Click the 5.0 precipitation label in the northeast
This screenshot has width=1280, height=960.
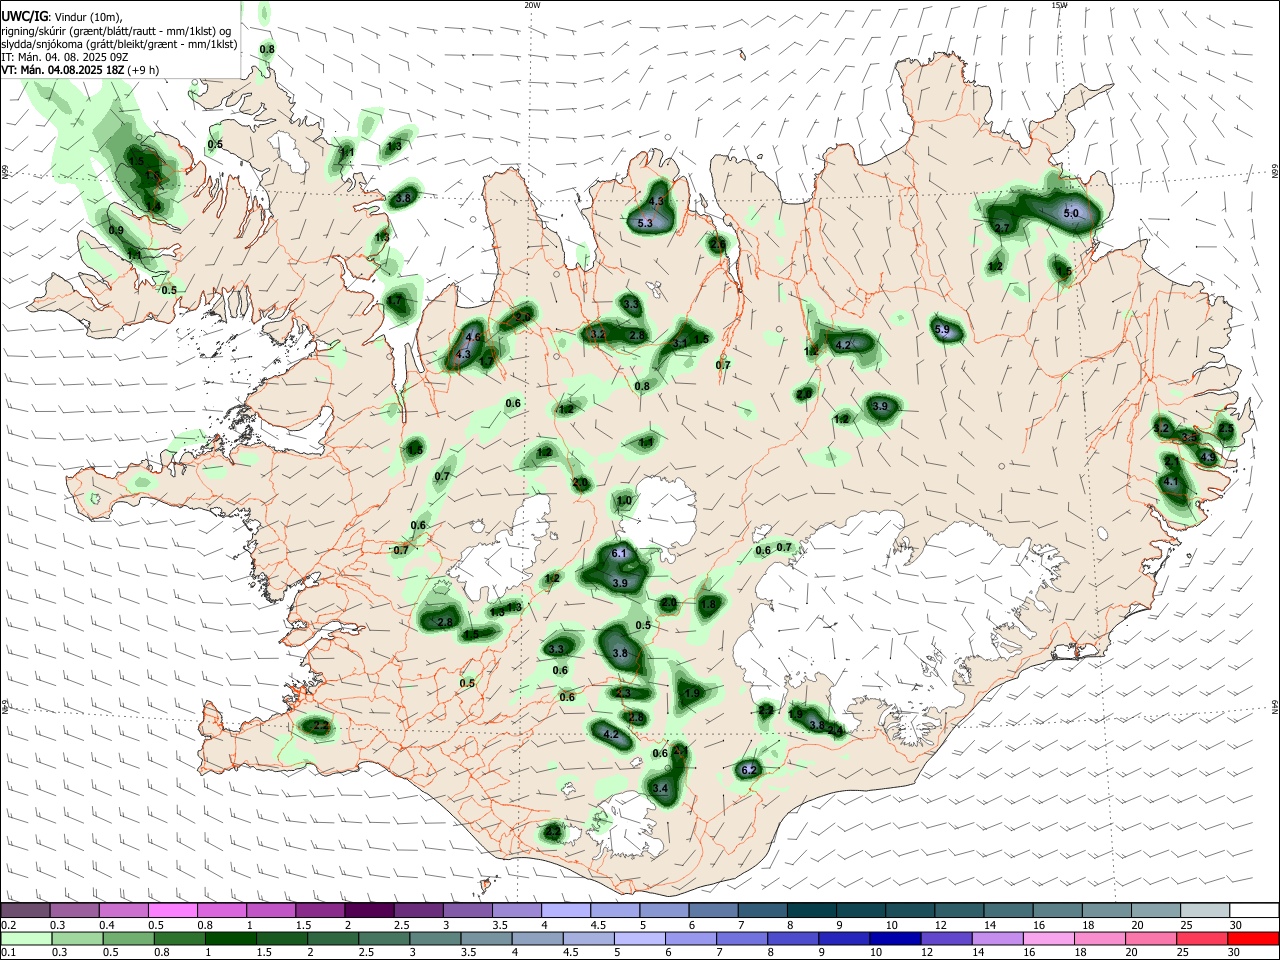(x=1071, y=213)
